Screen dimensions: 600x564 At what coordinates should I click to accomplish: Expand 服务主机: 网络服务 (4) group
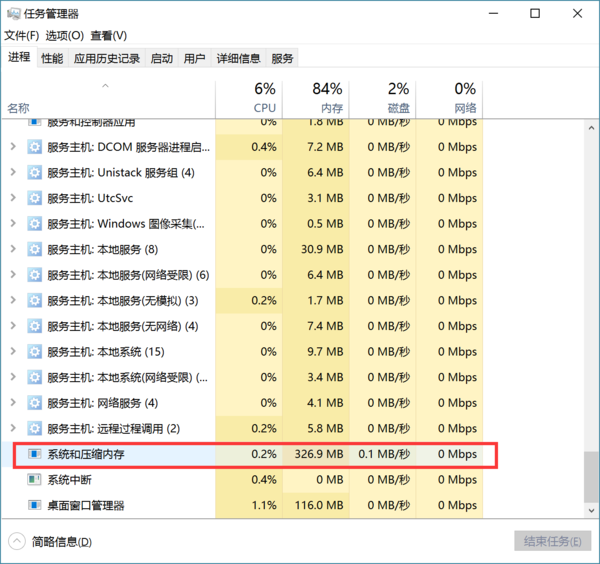13,403
